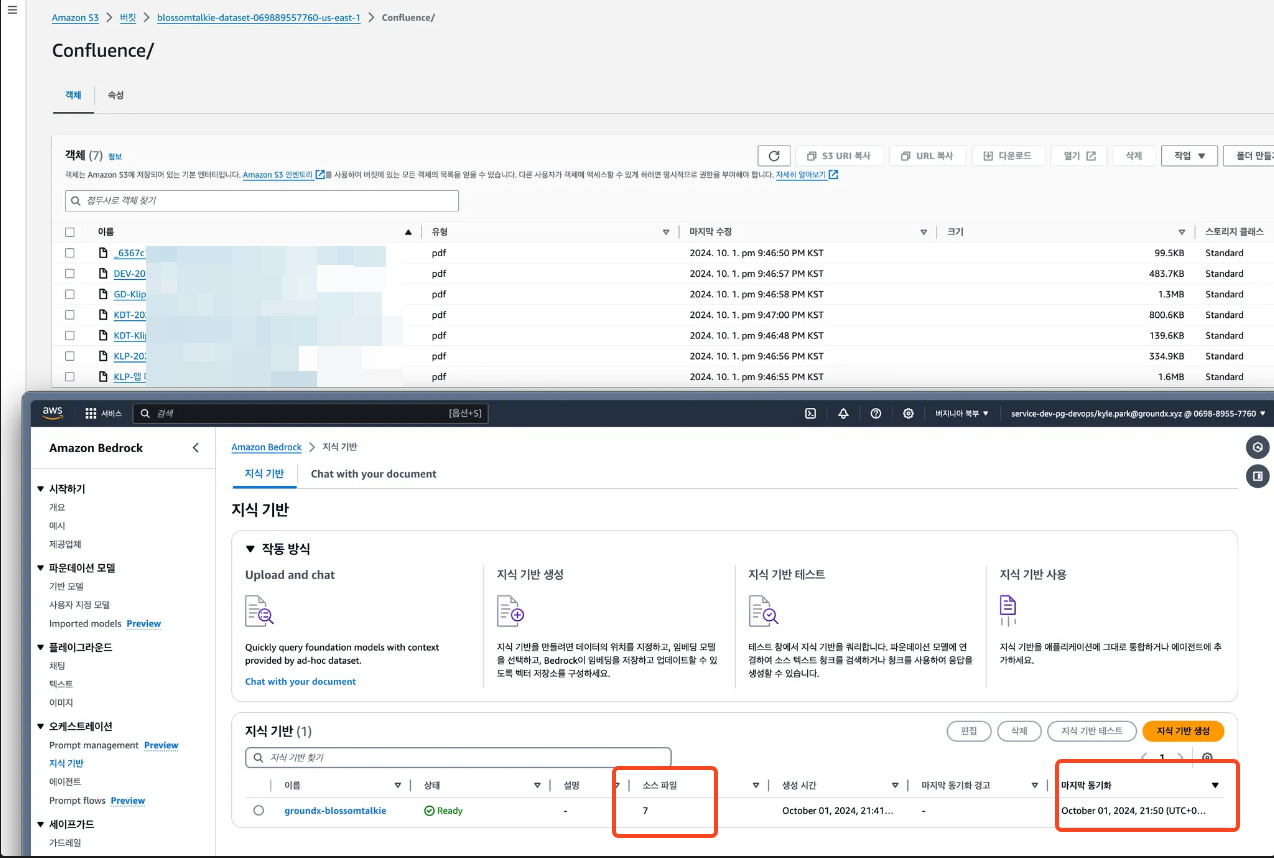Click the PDF file icon for _6367c
This screenshot has height=858, width=1274.
pos(103,253)
